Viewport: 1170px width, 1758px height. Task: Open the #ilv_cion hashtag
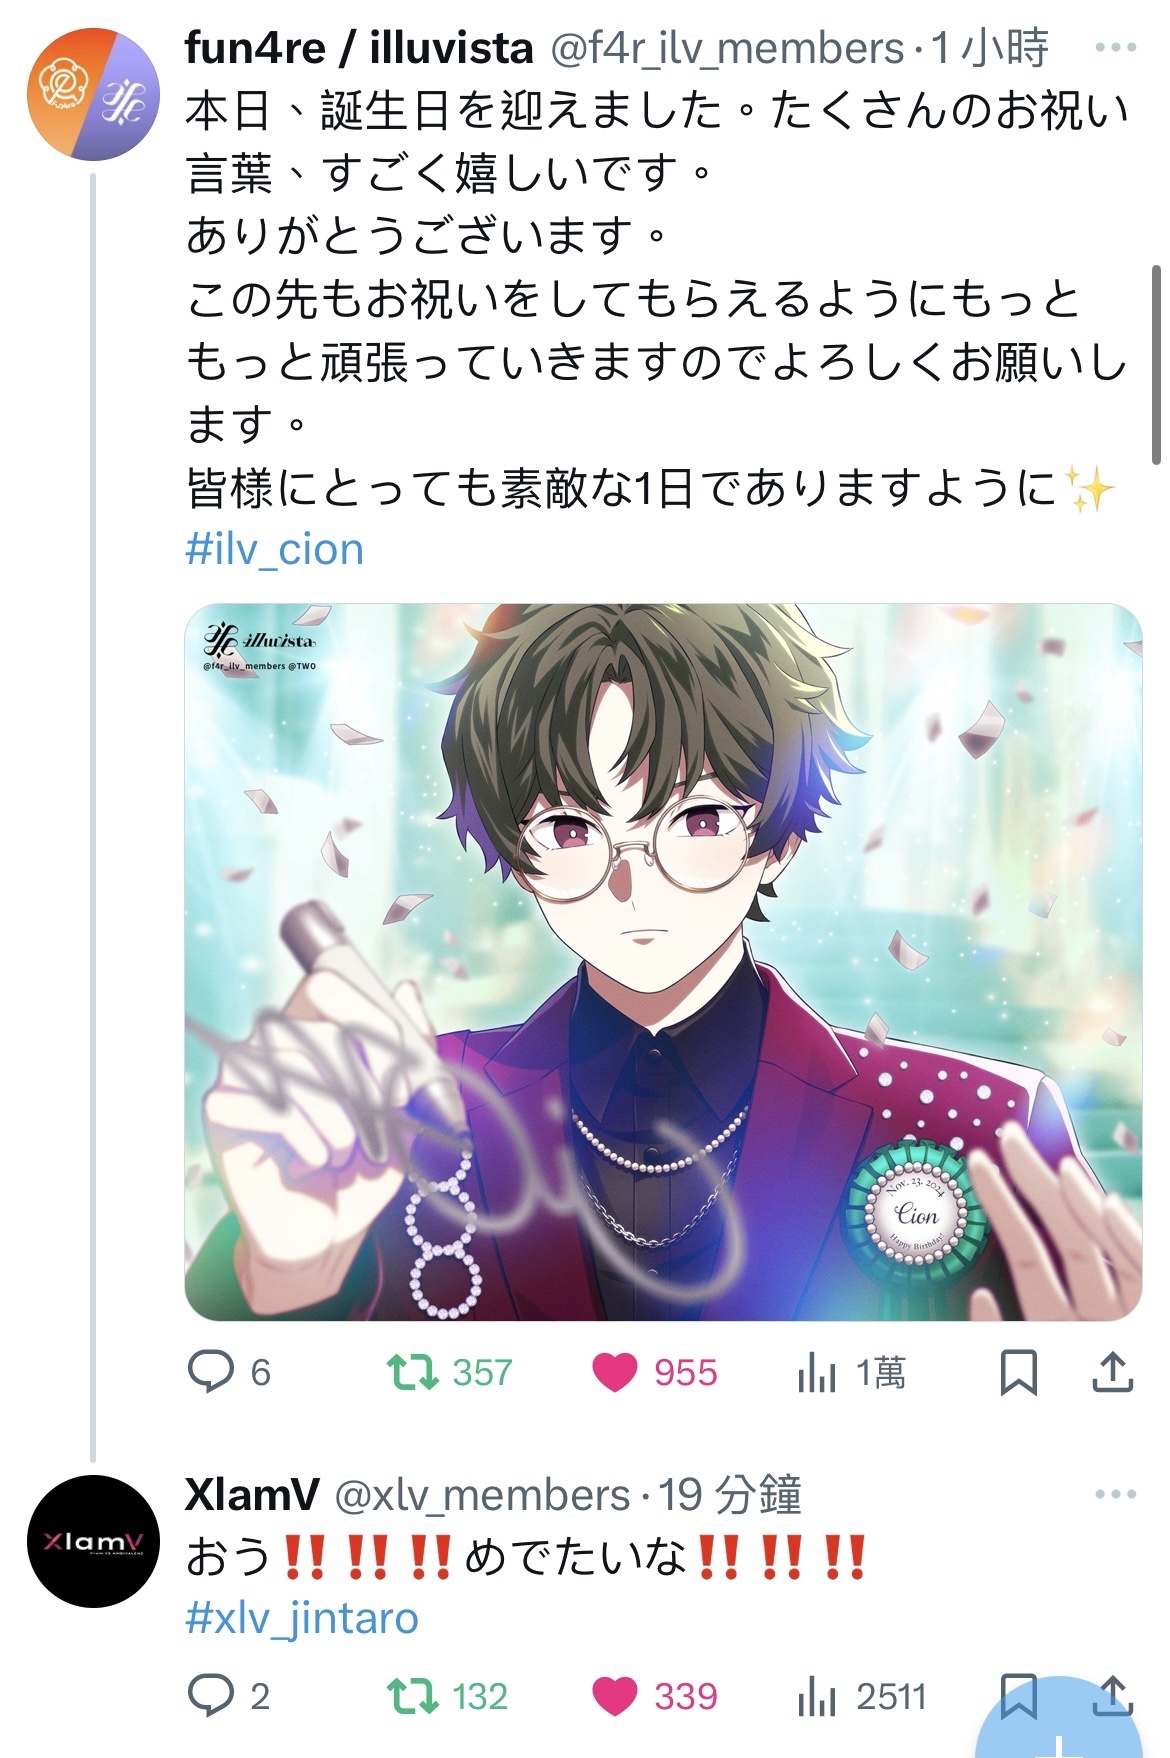pyautogui.click(x=275, y=550)
